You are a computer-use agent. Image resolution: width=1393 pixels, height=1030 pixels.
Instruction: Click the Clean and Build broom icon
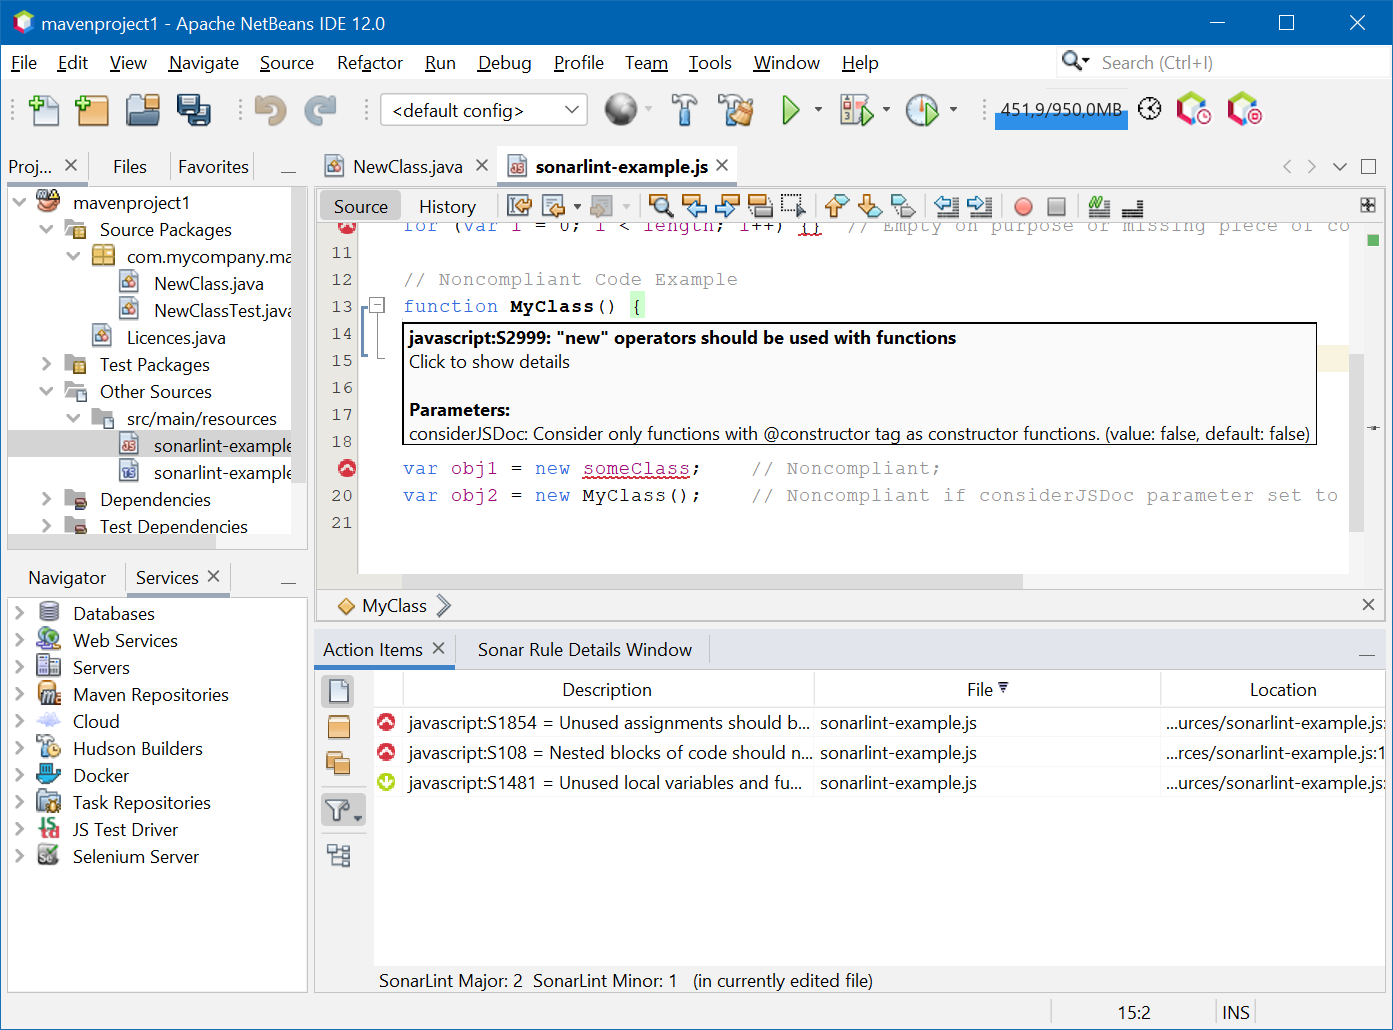click(x=736, y=110)
